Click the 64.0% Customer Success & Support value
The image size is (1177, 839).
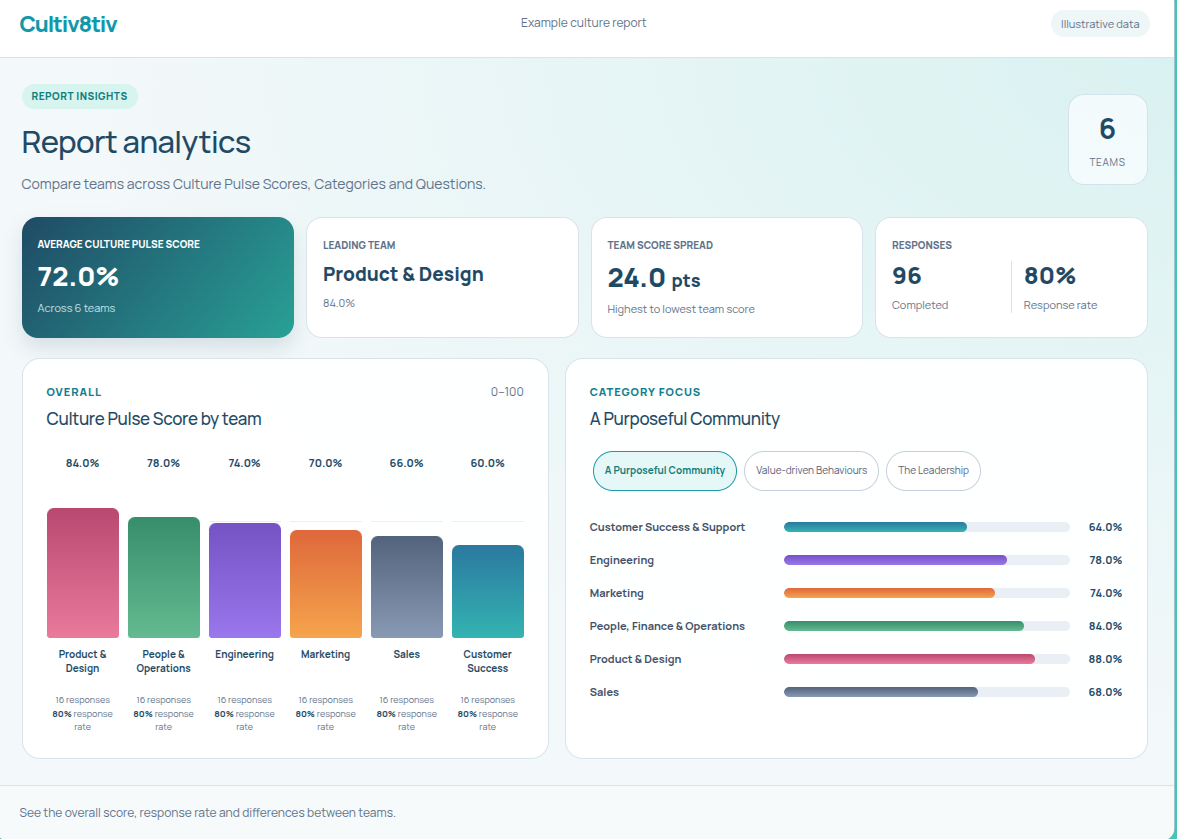click(x=1105, y=527)
